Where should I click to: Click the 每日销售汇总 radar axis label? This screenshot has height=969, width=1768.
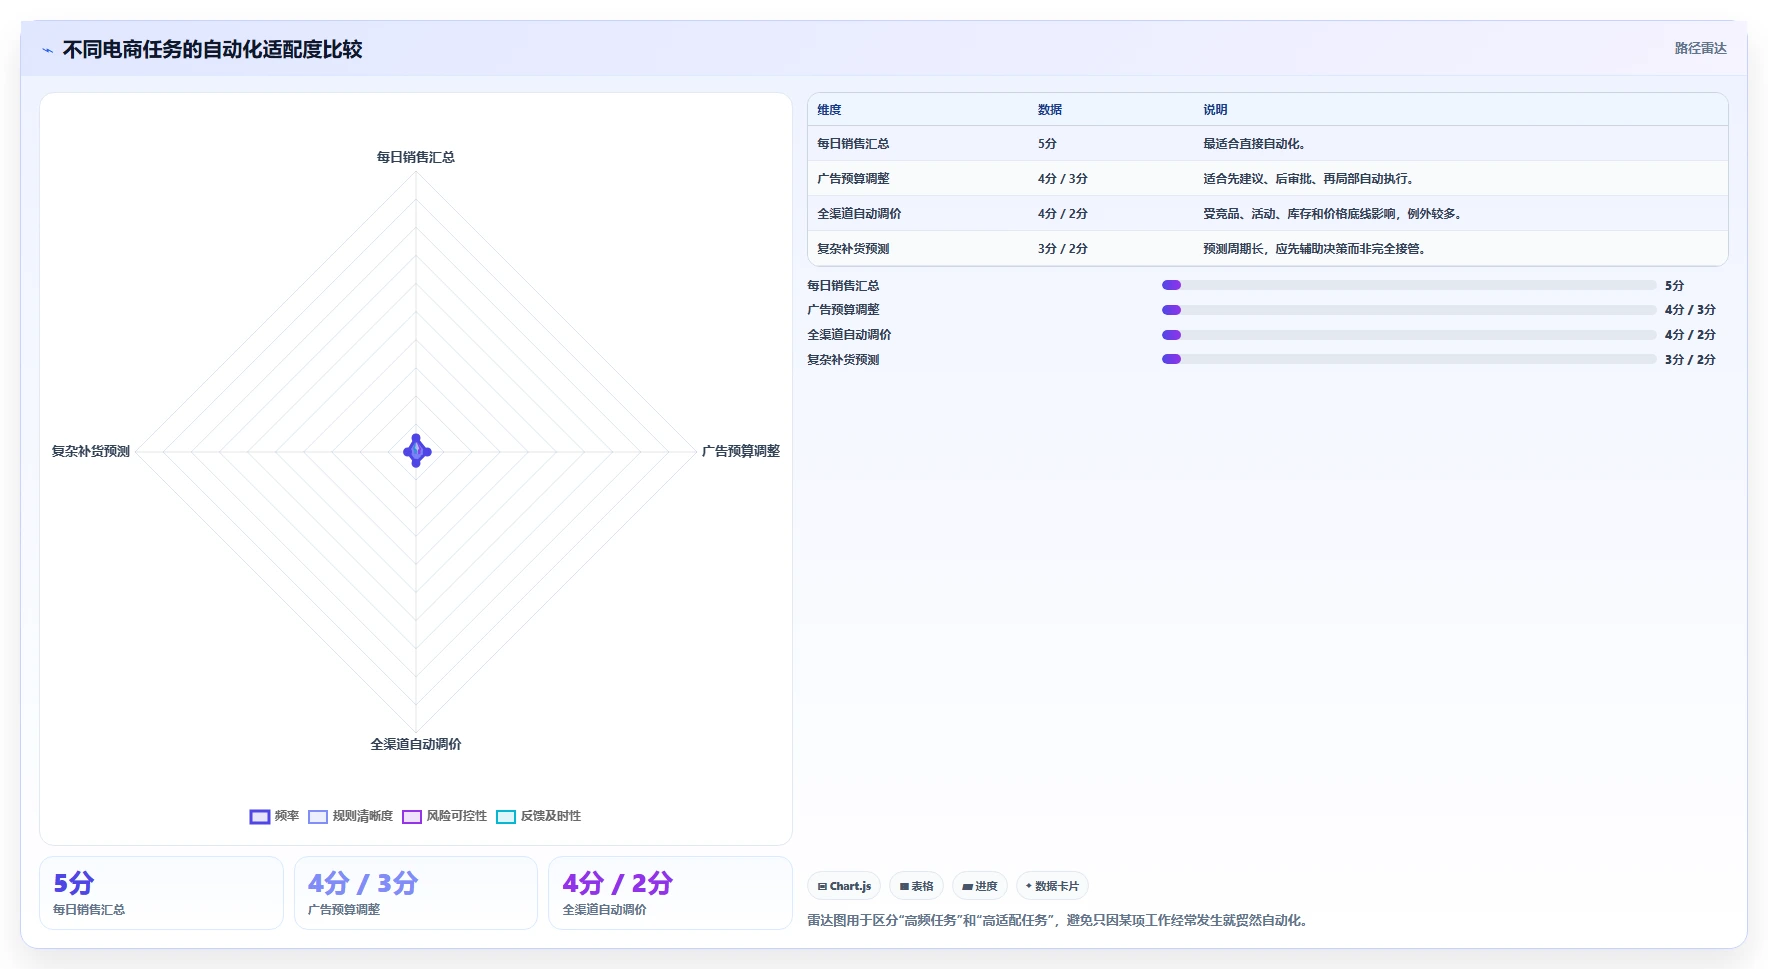pyautogui.click(x=416, y=157)
